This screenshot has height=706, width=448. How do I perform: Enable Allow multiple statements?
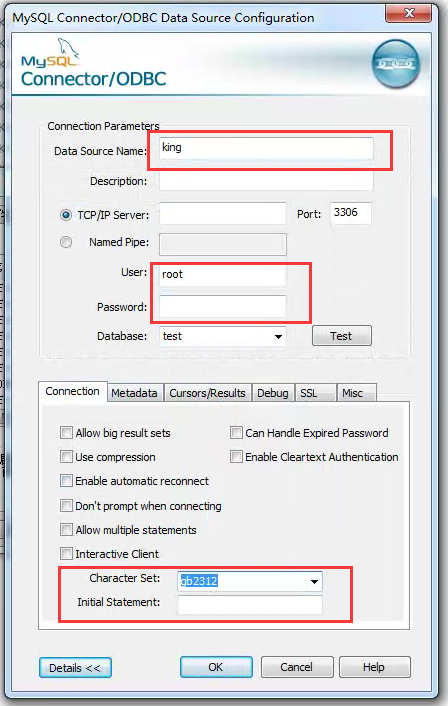66,529
